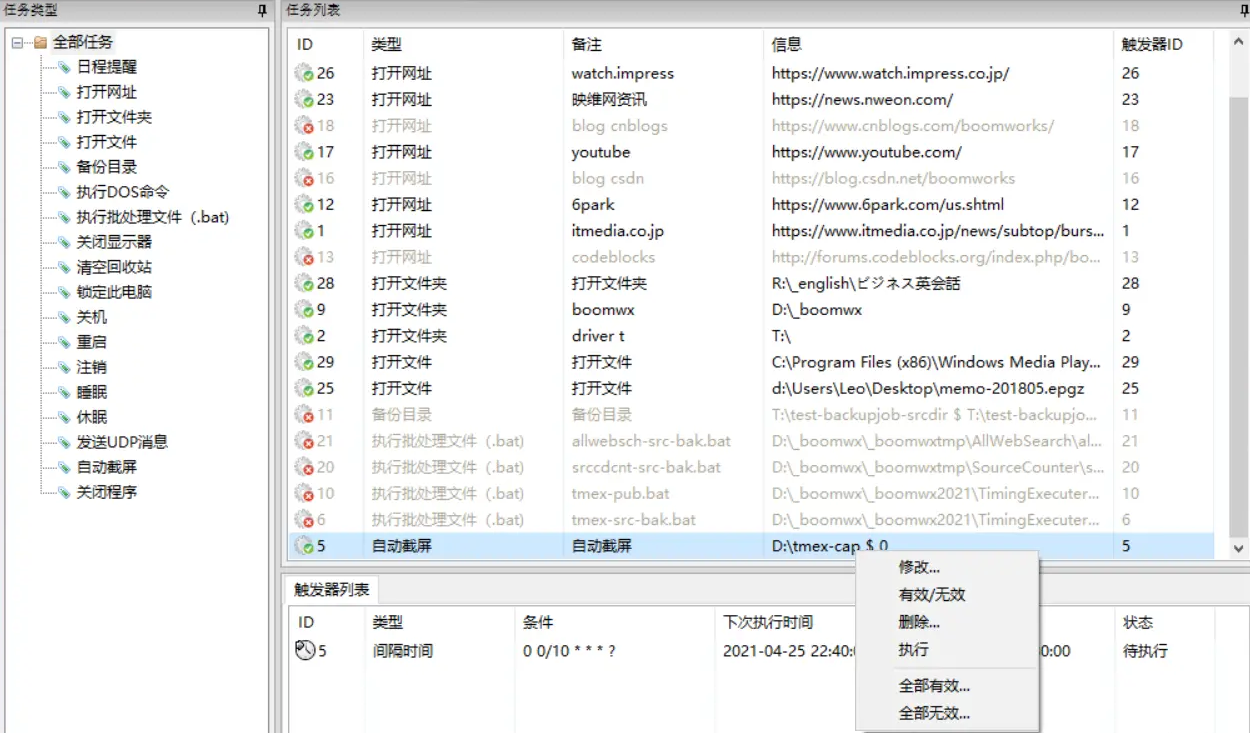Click the clock icon of trigger 5

(x=305, y=651)
